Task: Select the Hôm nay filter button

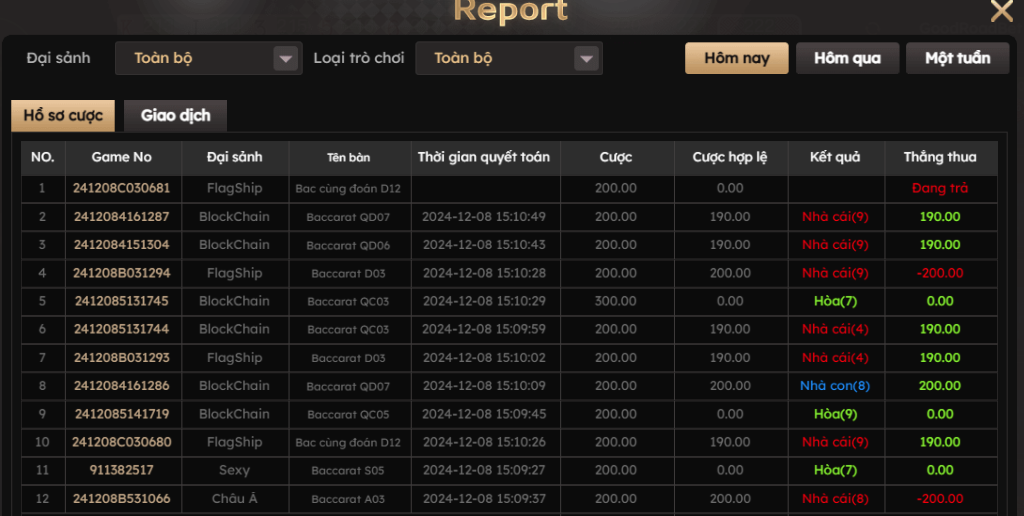Action: (736, 58)
